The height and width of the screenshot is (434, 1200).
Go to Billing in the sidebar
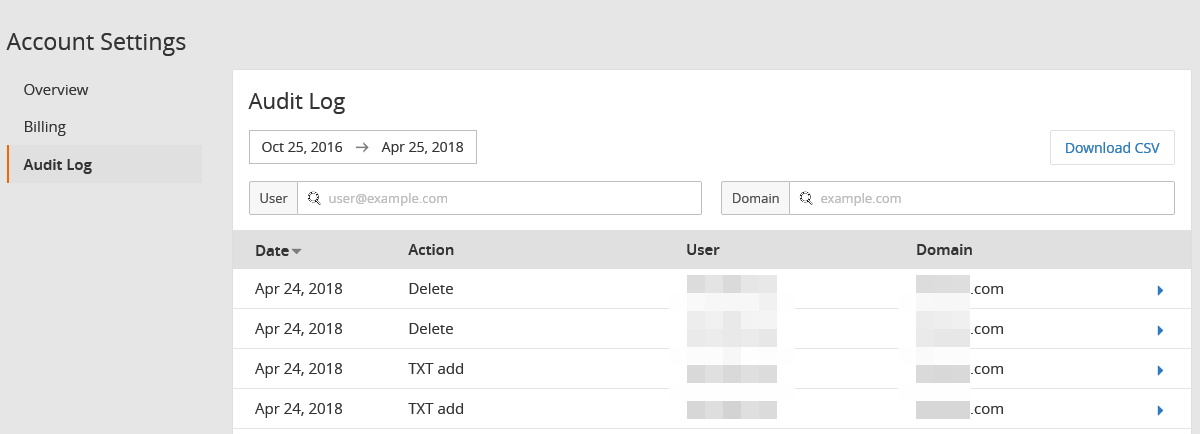coord(45,127)
